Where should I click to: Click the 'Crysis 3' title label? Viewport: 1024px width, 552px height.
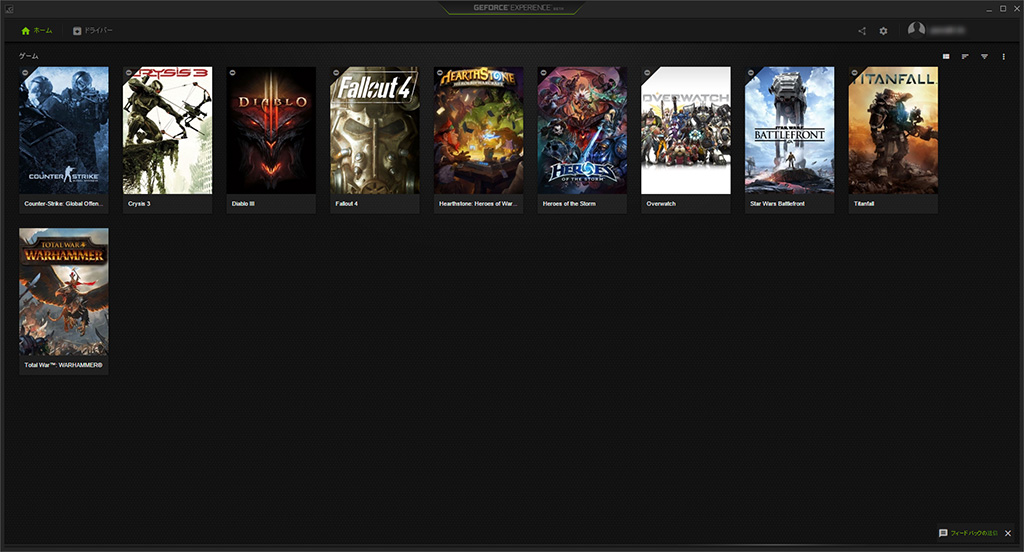(139, 204)
